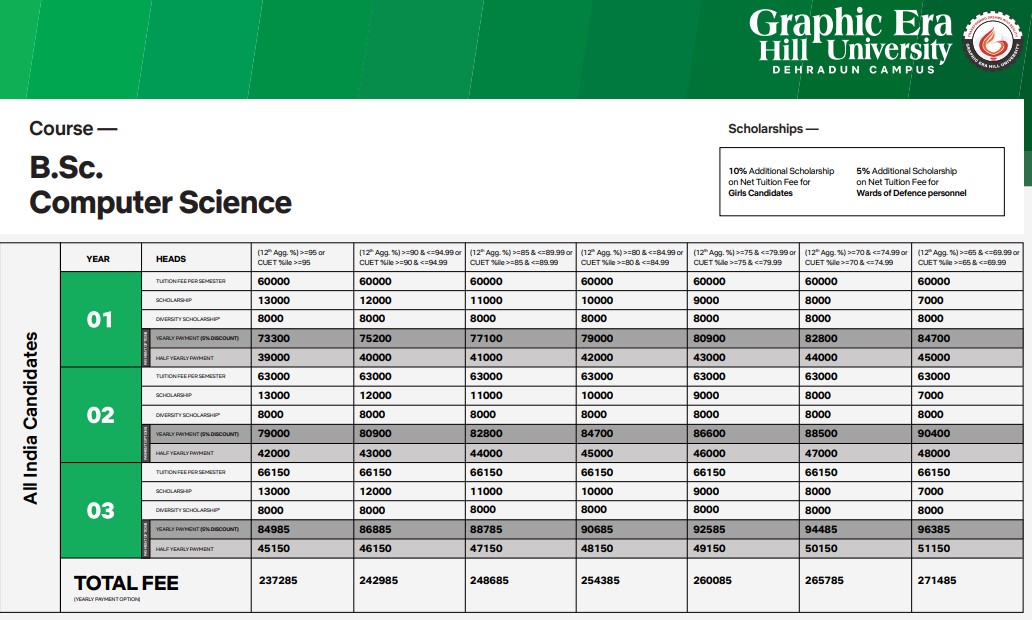Click the '>=70 & <=74.99' column header
The image size is (1032, 620).
(x=856, y=257)
